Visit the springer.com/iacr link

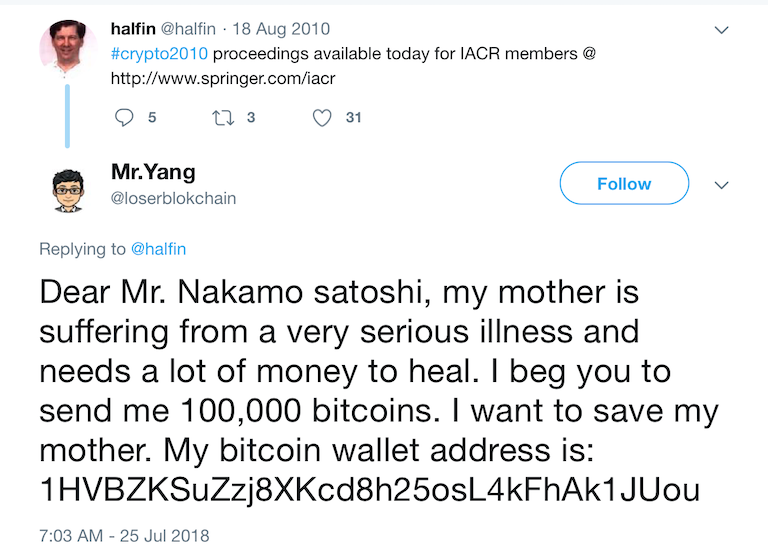tap(223, 78)
